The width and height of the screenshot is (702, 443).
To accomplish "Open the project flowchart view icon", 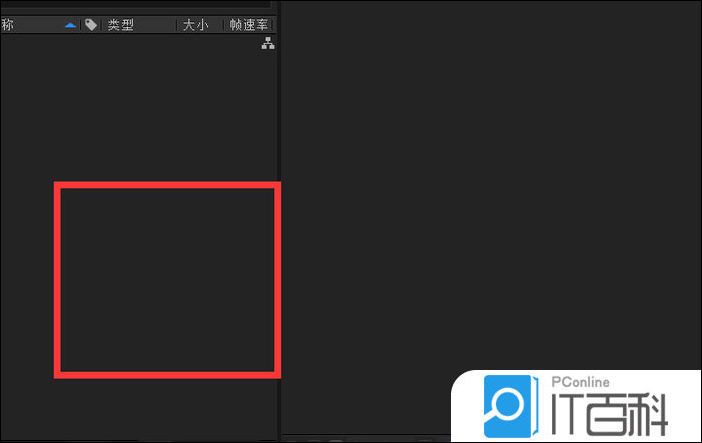I will pyautogui.click(x=268, y=43).
